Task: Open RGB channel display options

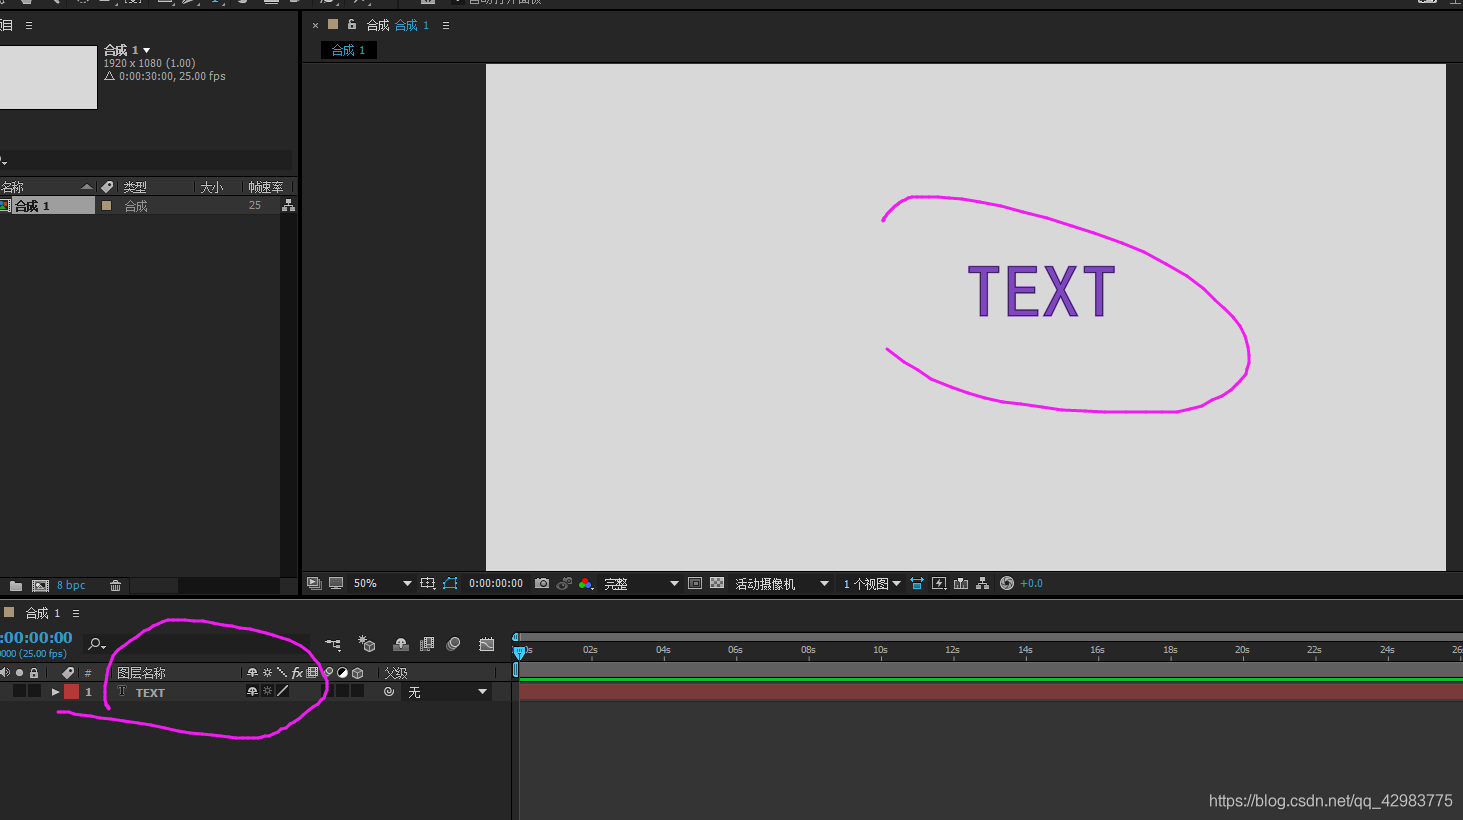Action: coord(586,583)
